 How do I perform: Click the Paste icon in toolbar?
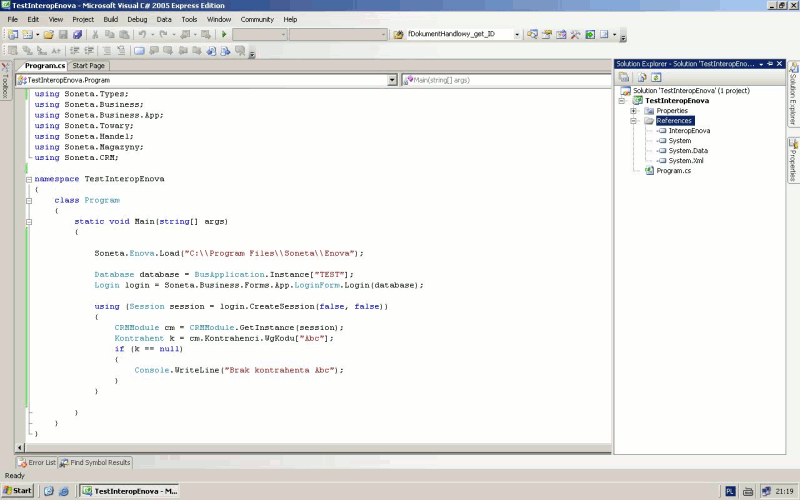(124, 34)
